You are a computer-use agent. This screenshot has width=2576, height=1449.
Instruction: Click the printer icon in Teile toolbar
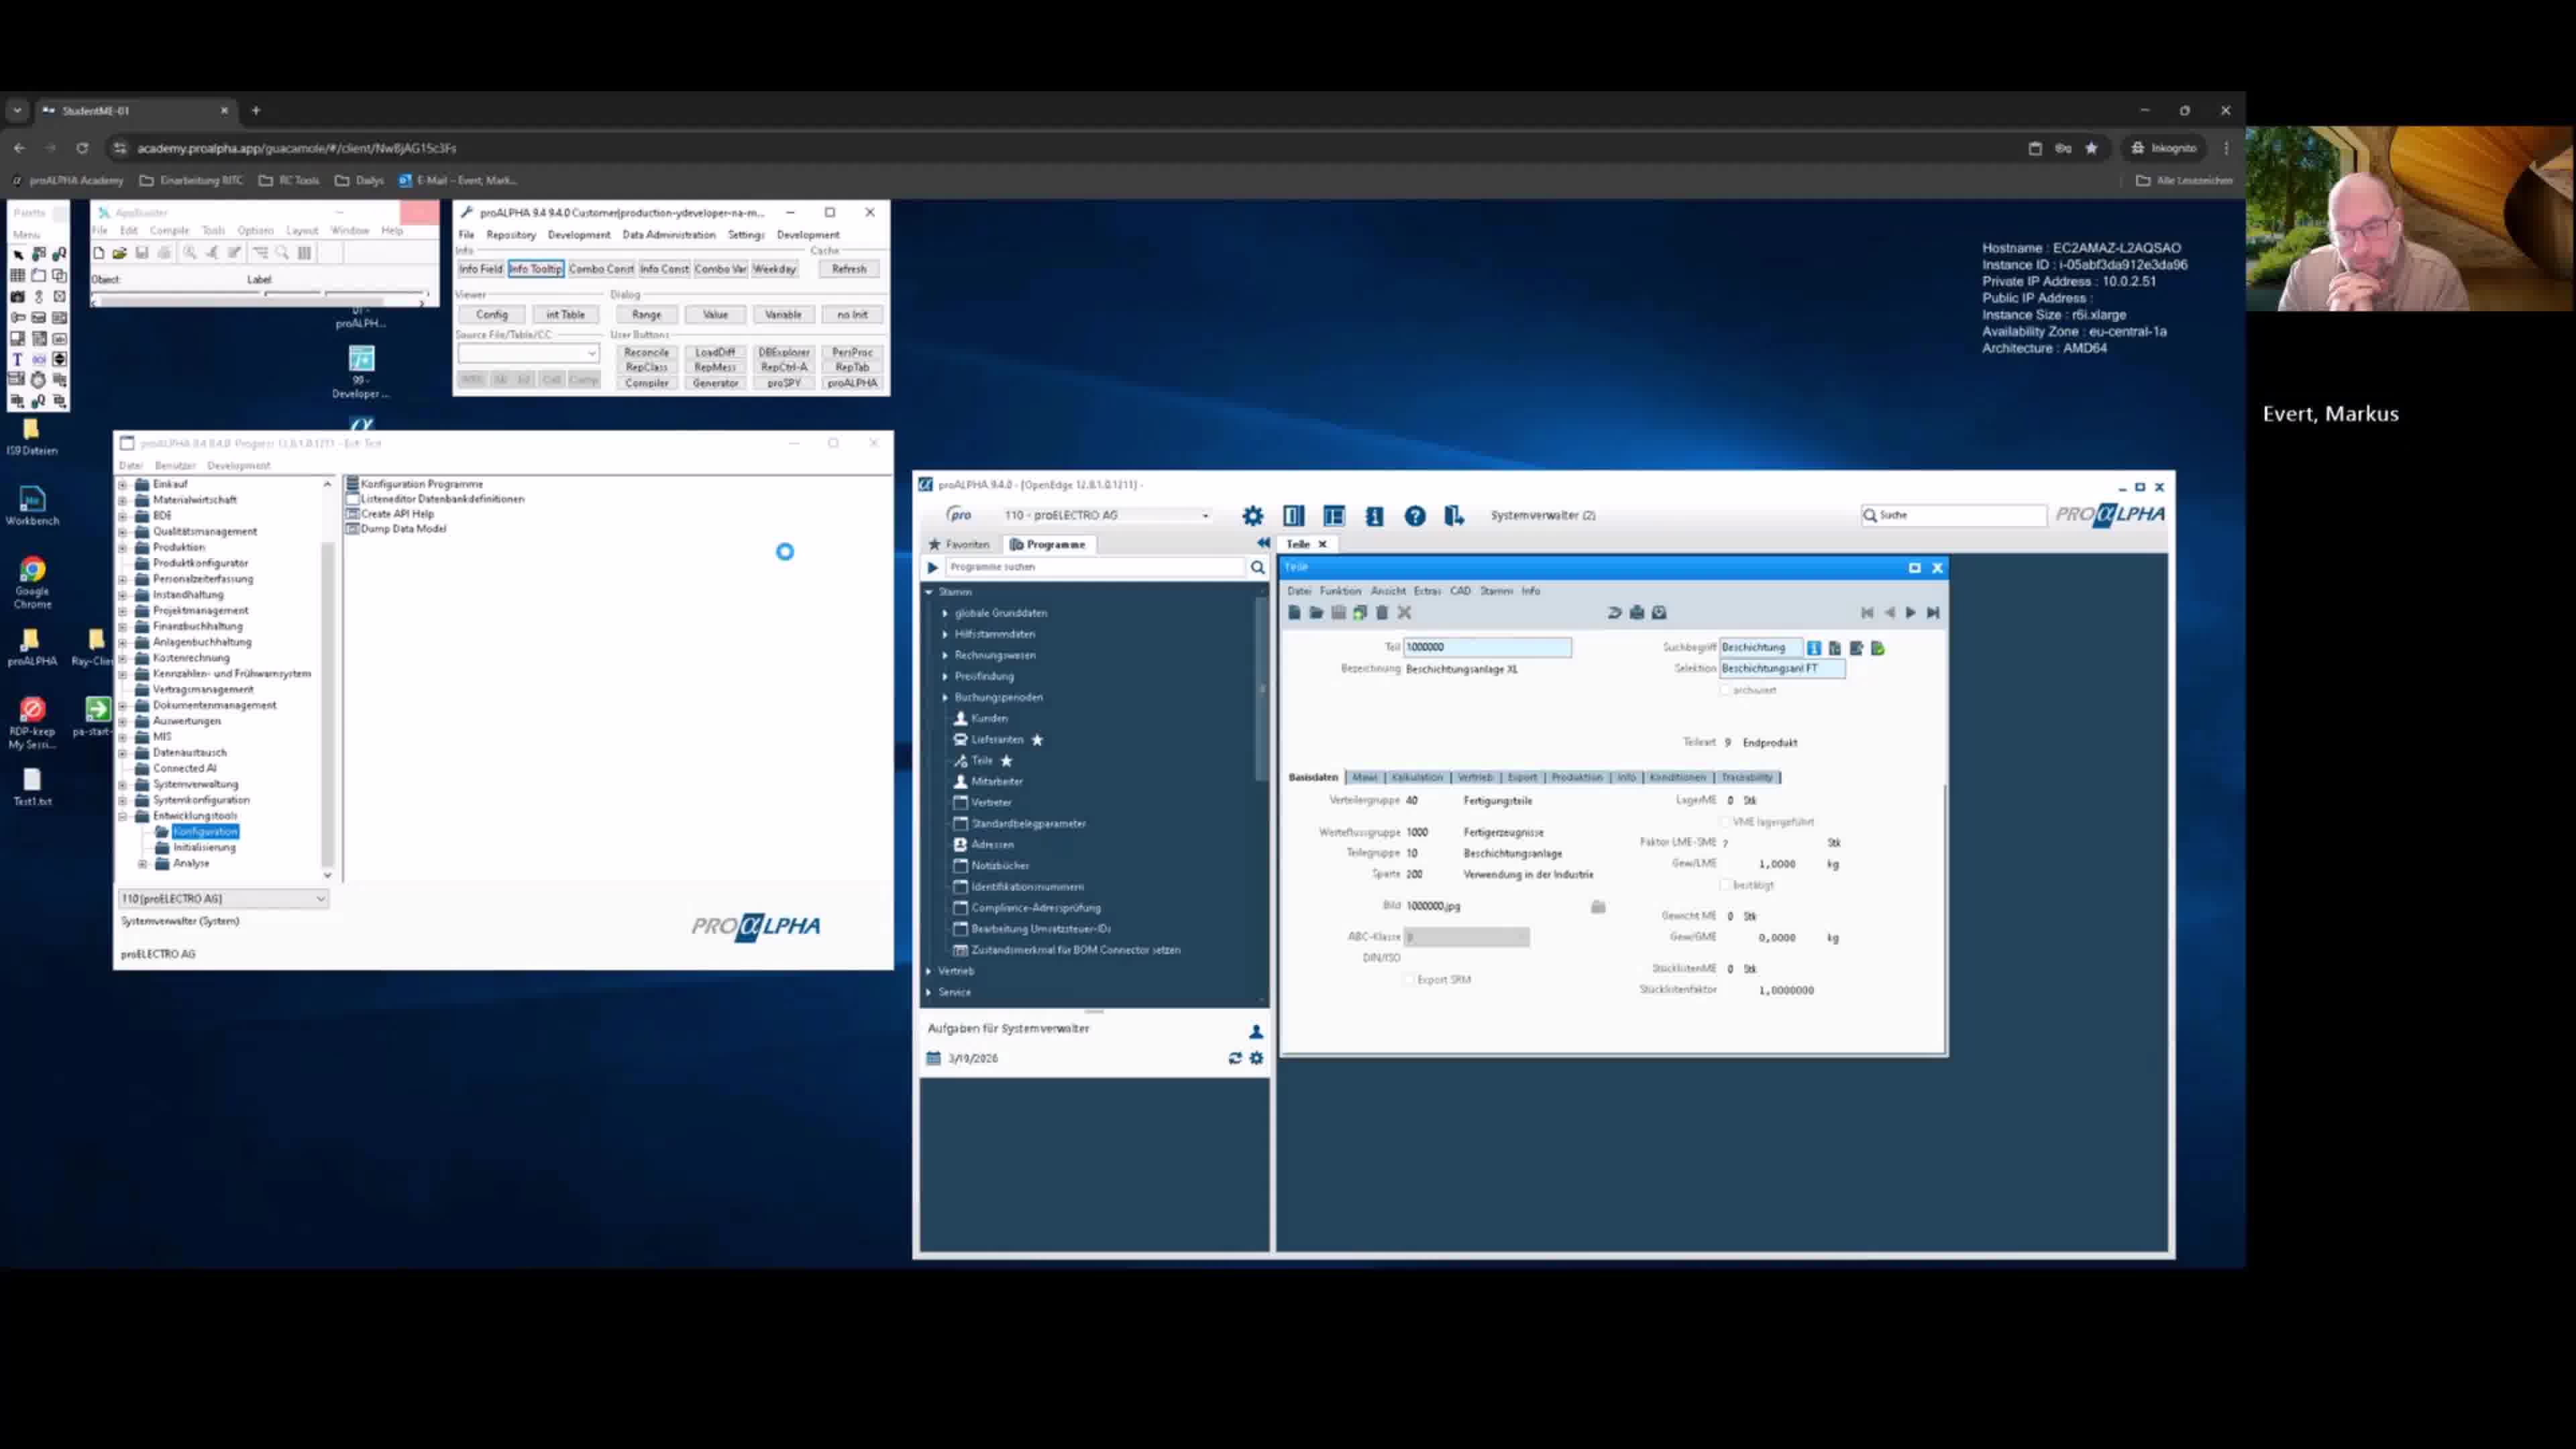point(1637,613)
